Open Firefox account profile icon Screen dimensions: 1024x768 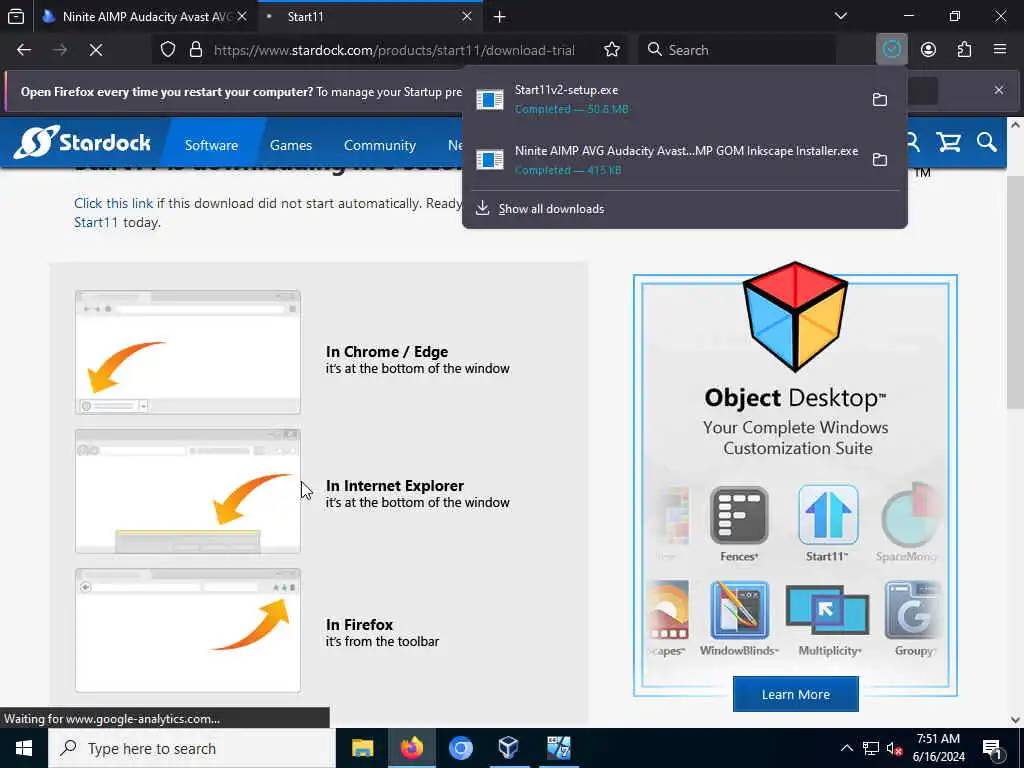(x=928, y=50)
